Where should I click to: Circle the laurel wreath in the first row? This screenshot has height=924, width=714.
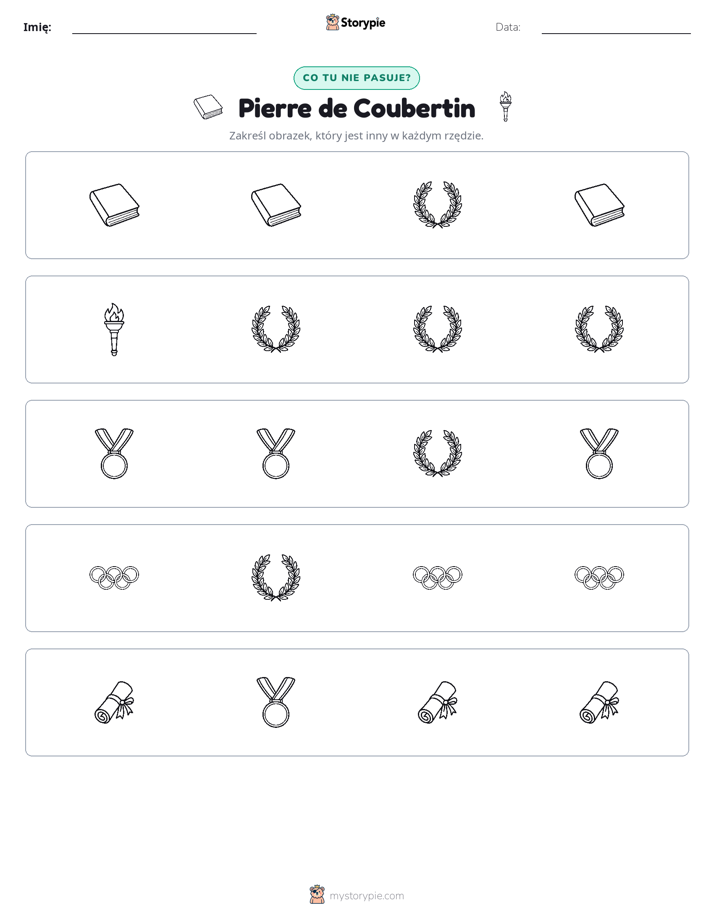coord(437,204)
